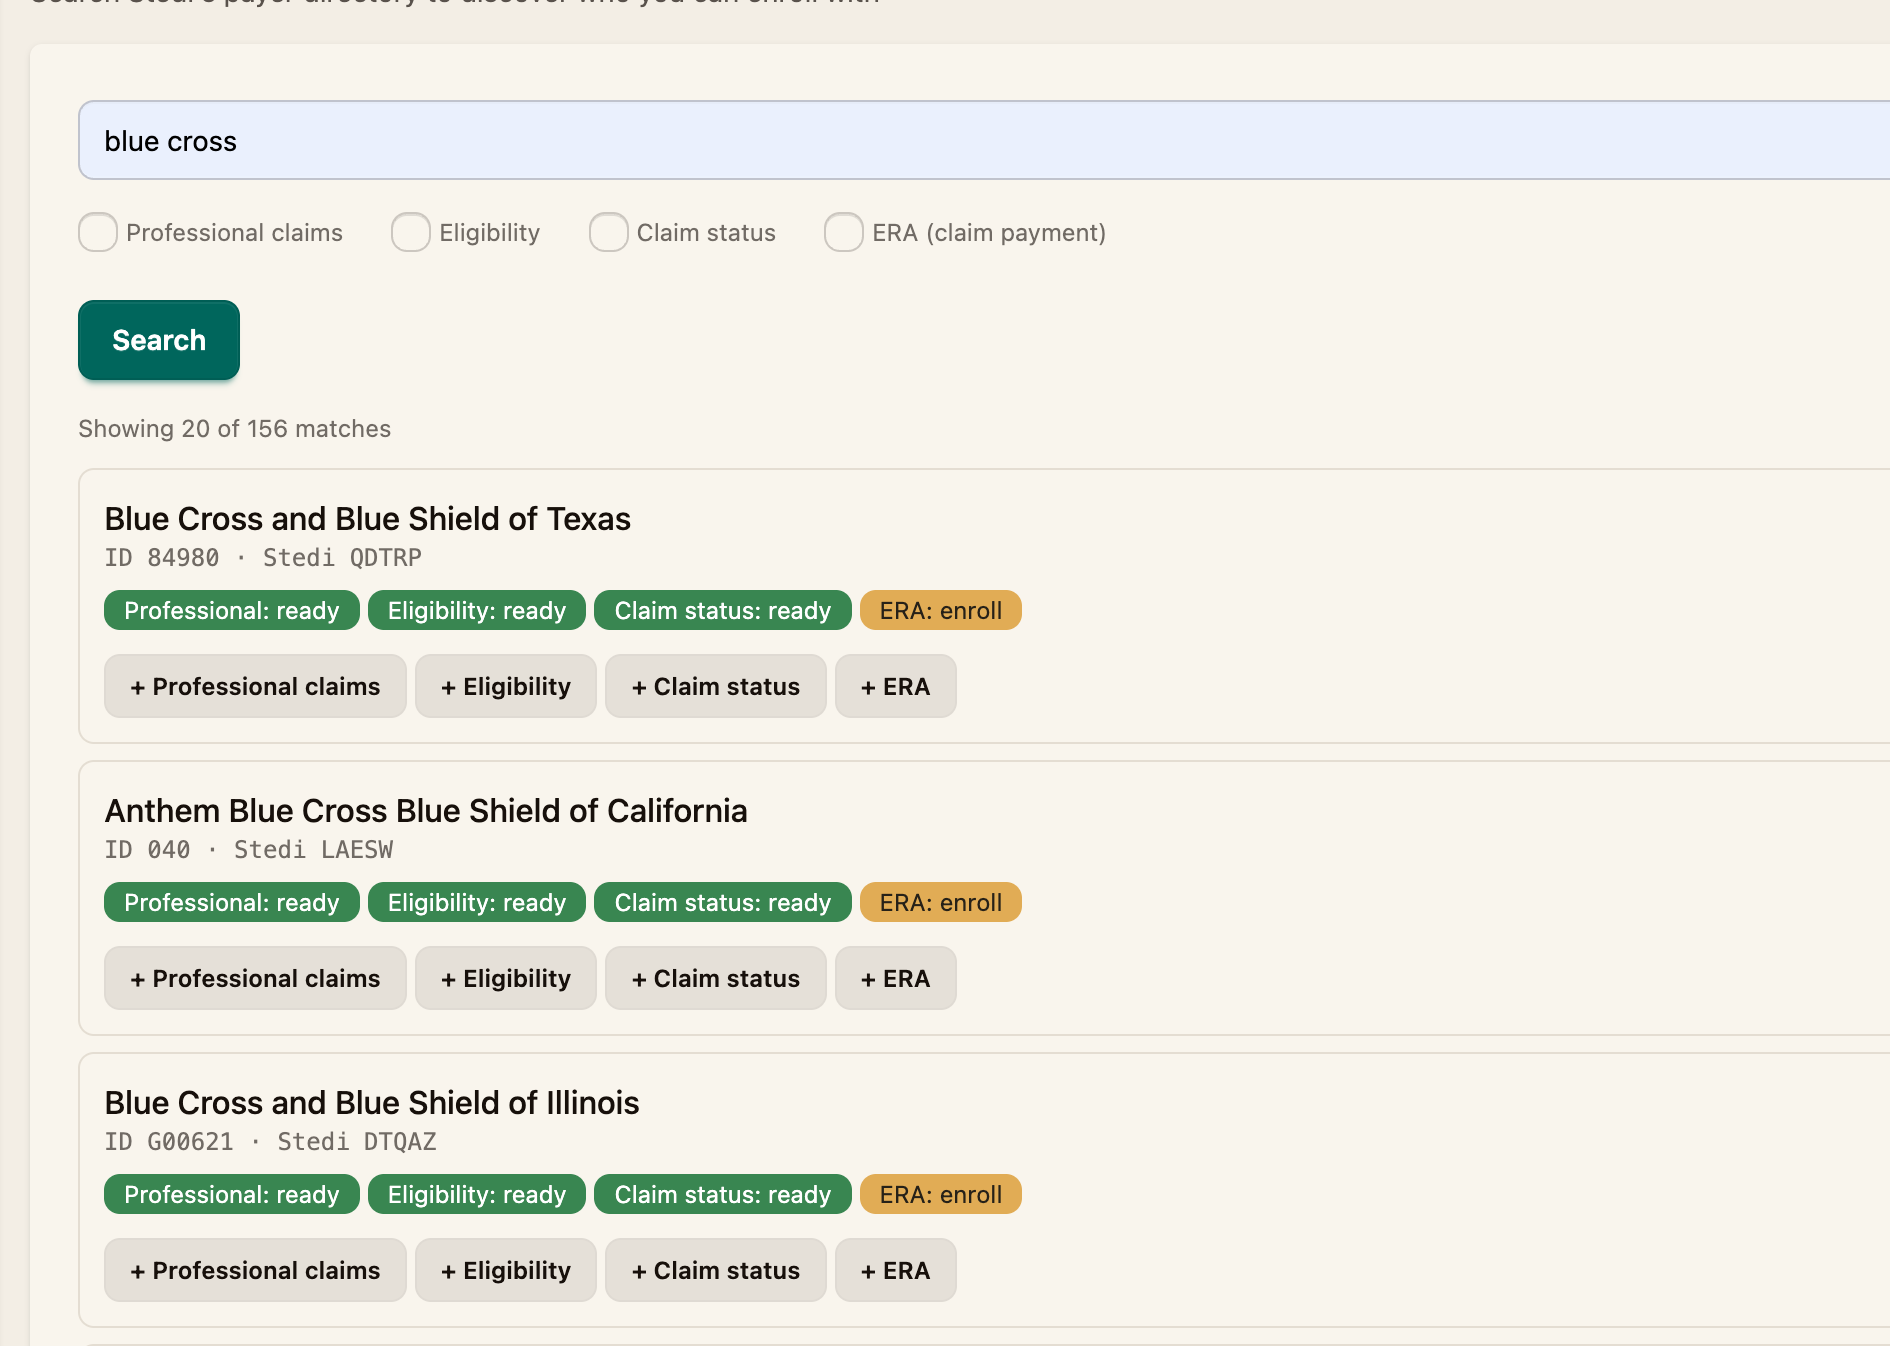Screen dimensions: 1890x1346
Task: Add ERA for Anthem California
Action: pyautogui.click(x=896, y=978)
